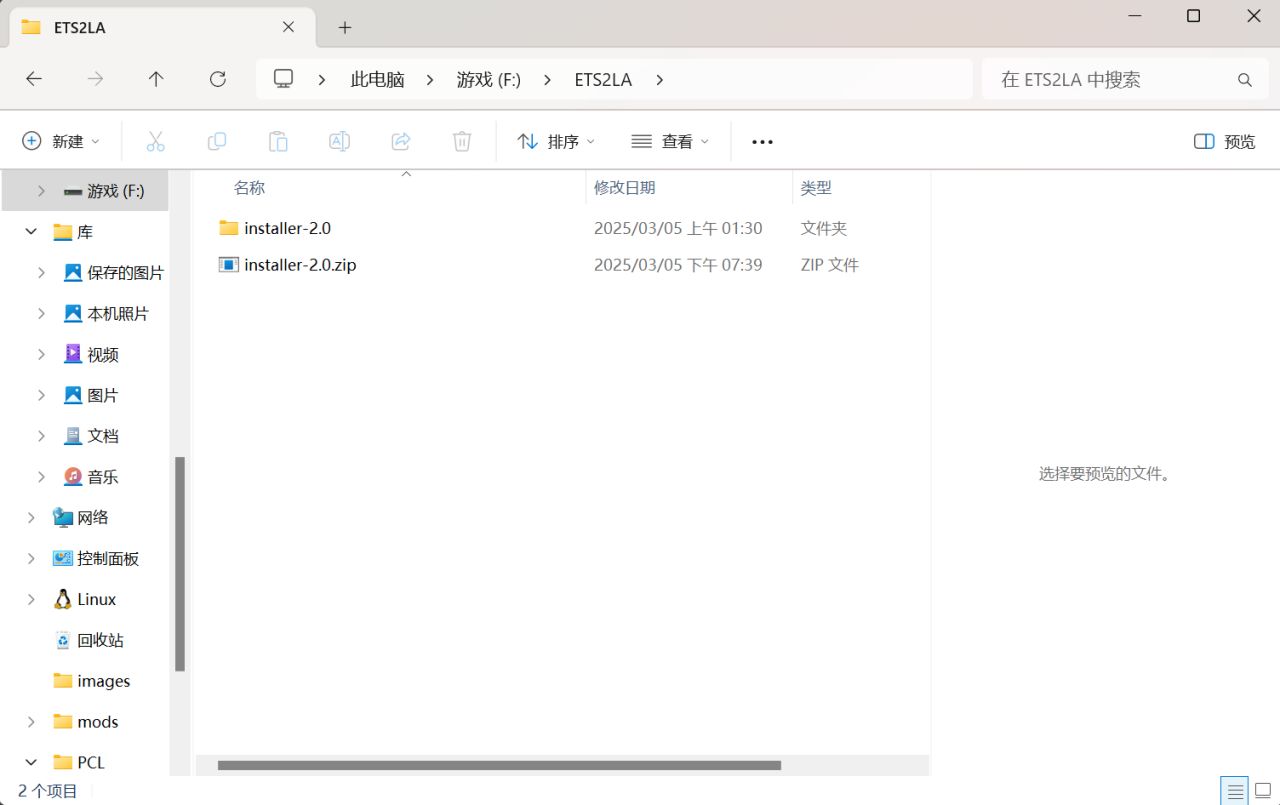Refresh the current folder view
Screen dimensions: 1280x805
point(217,79)
